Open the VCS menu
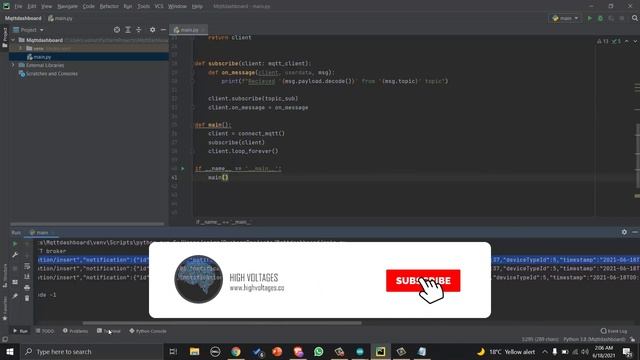 click(x=159, y=7)
